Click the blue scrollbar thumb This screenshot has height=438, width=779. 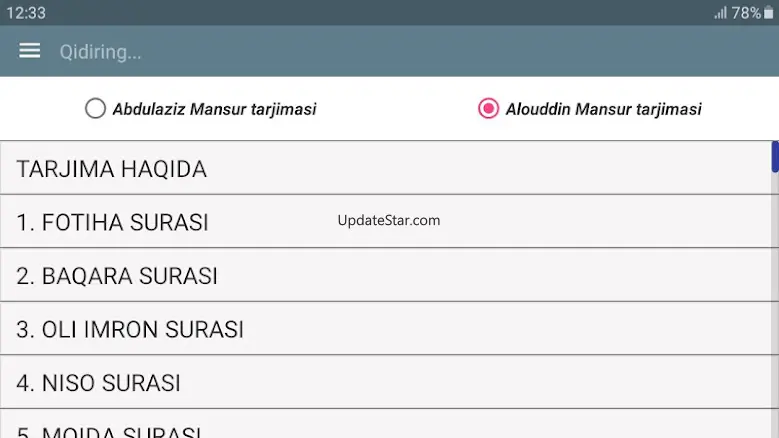(x=775, y=156)
